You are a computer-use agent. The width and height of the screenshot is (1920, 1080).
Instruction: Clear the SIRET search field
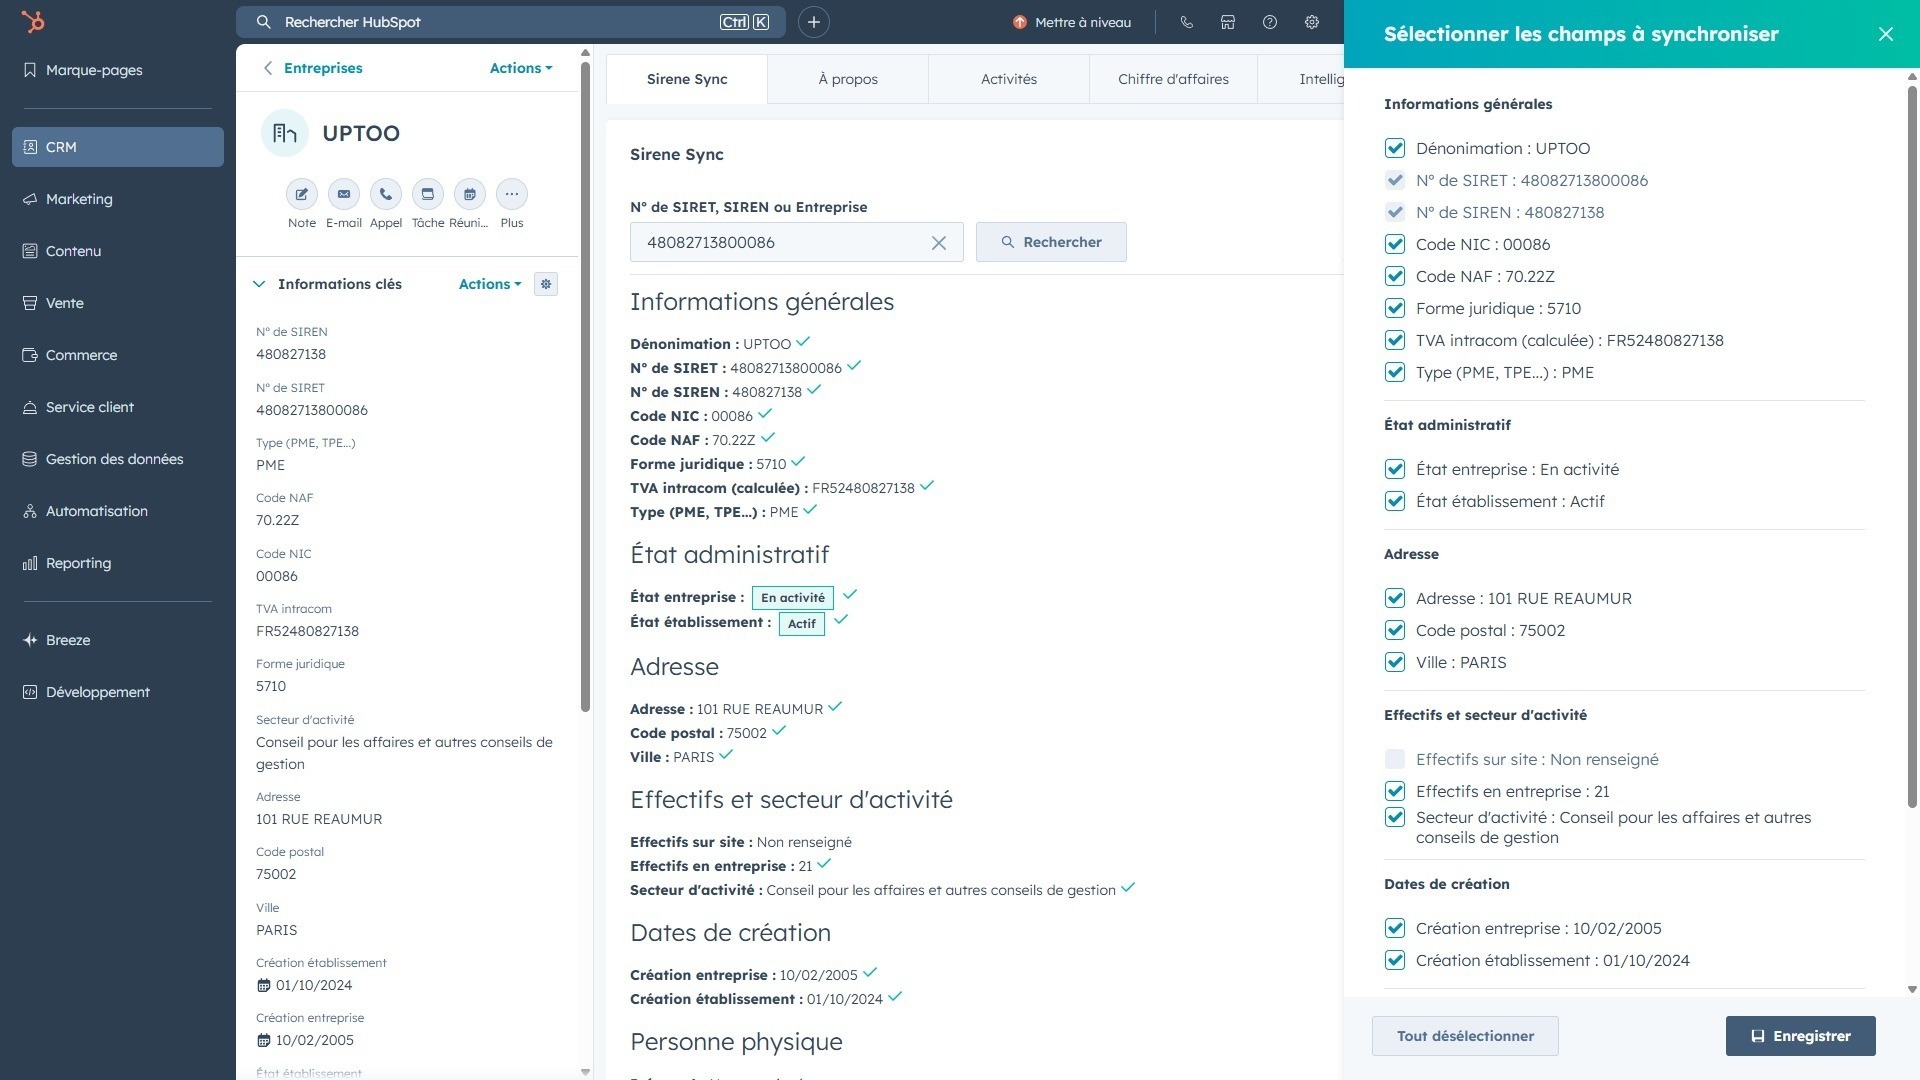coord(938,243)
